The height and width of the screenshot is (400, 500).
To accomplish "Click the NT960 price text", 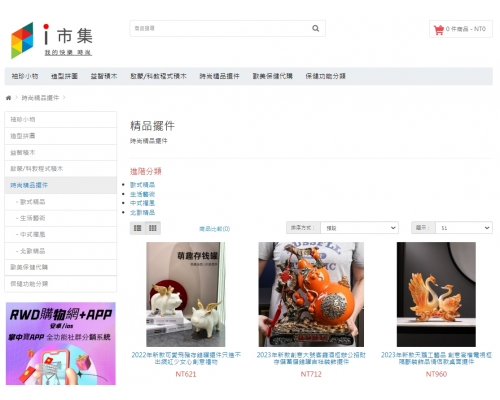I will click(x=436, y=374).
